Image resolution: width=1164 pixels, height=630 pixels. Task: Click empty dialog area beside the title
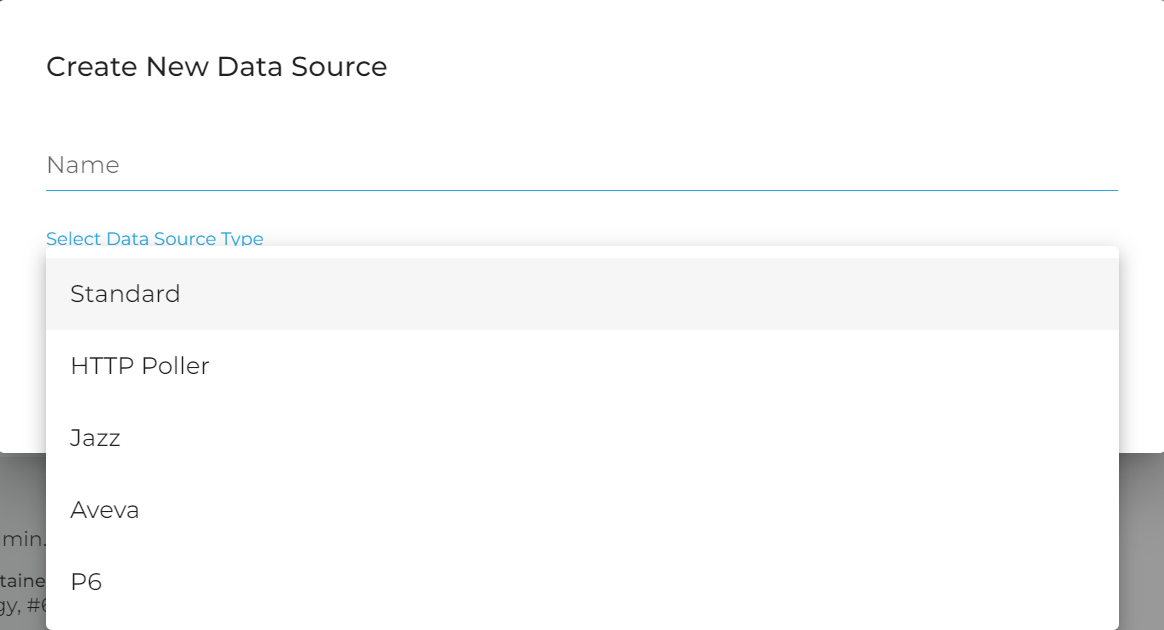coord(750,67)
